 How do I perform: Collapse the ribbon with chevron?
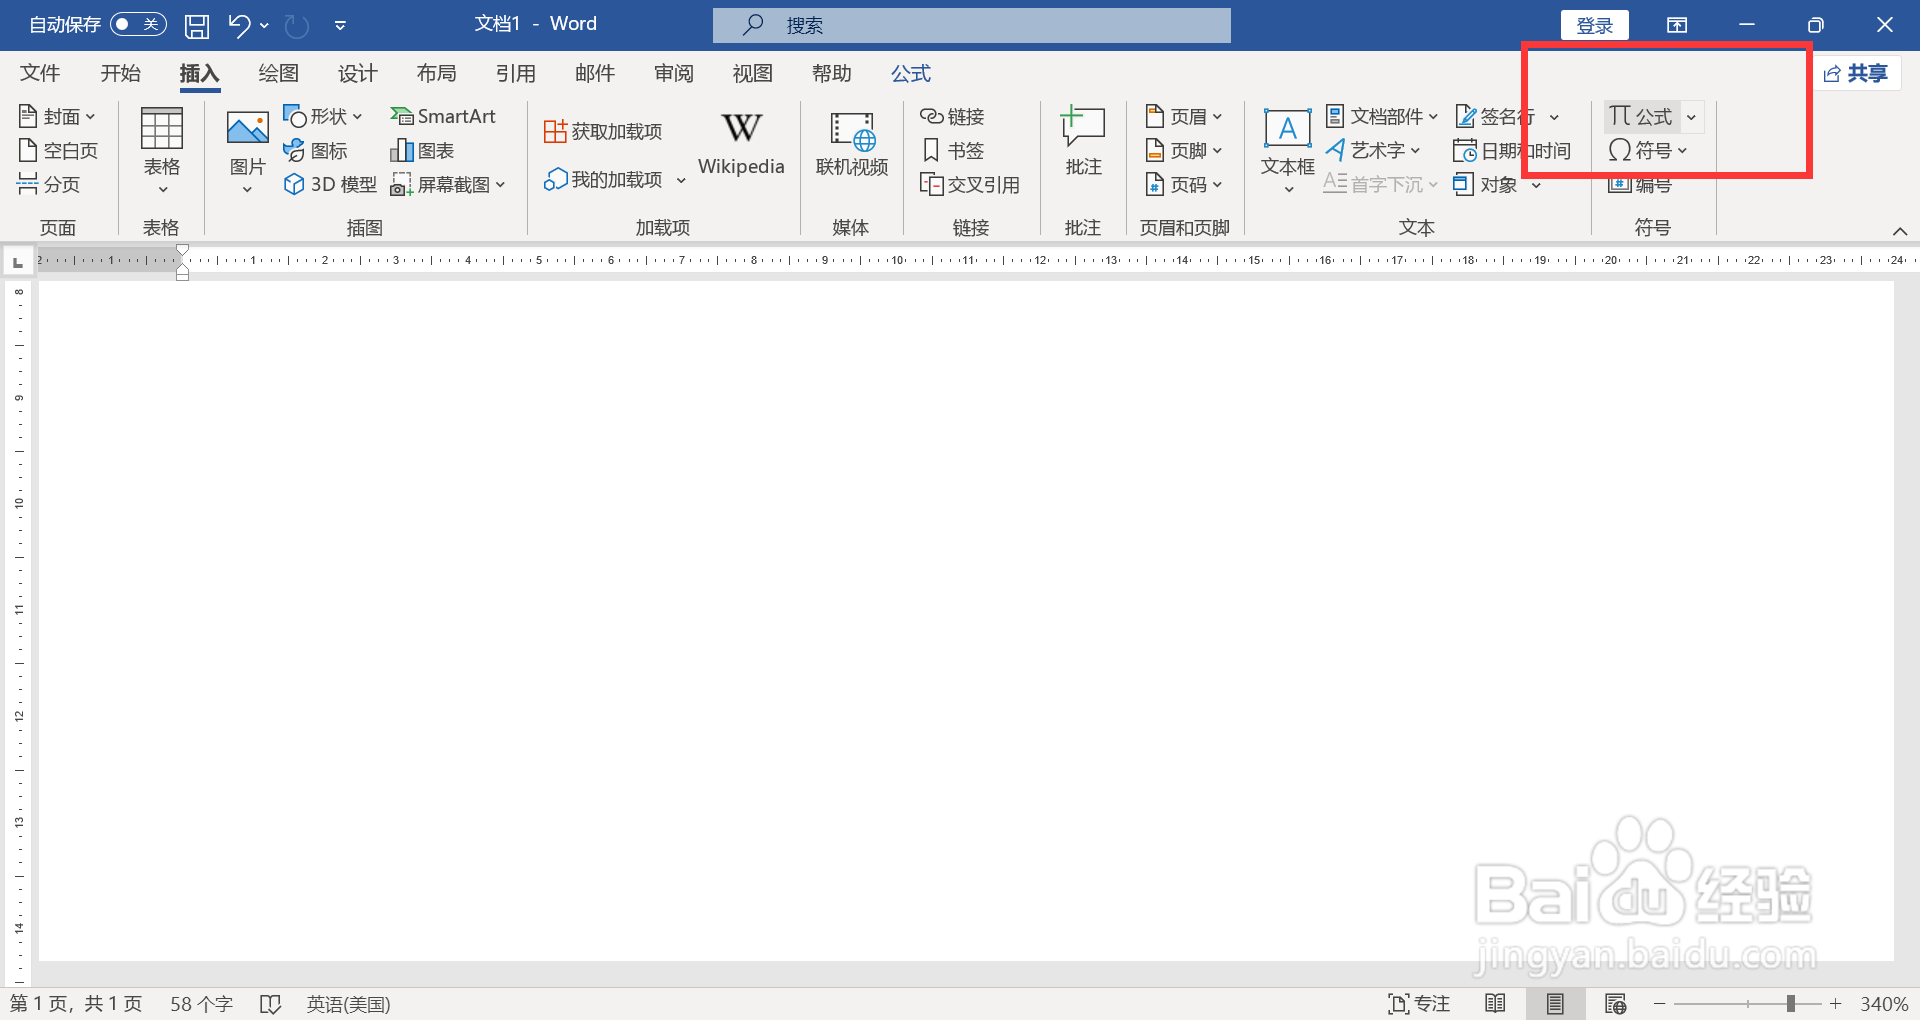(1900, 231)
